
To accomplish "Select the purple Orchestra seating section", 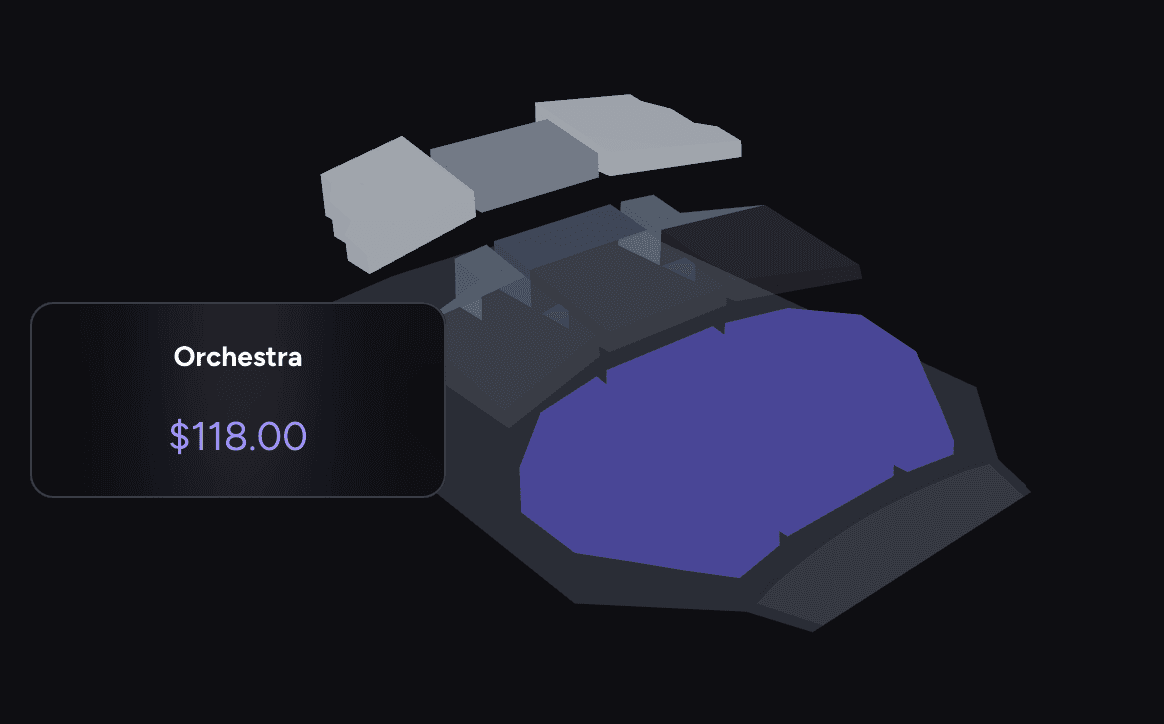I will pos(735,440).
